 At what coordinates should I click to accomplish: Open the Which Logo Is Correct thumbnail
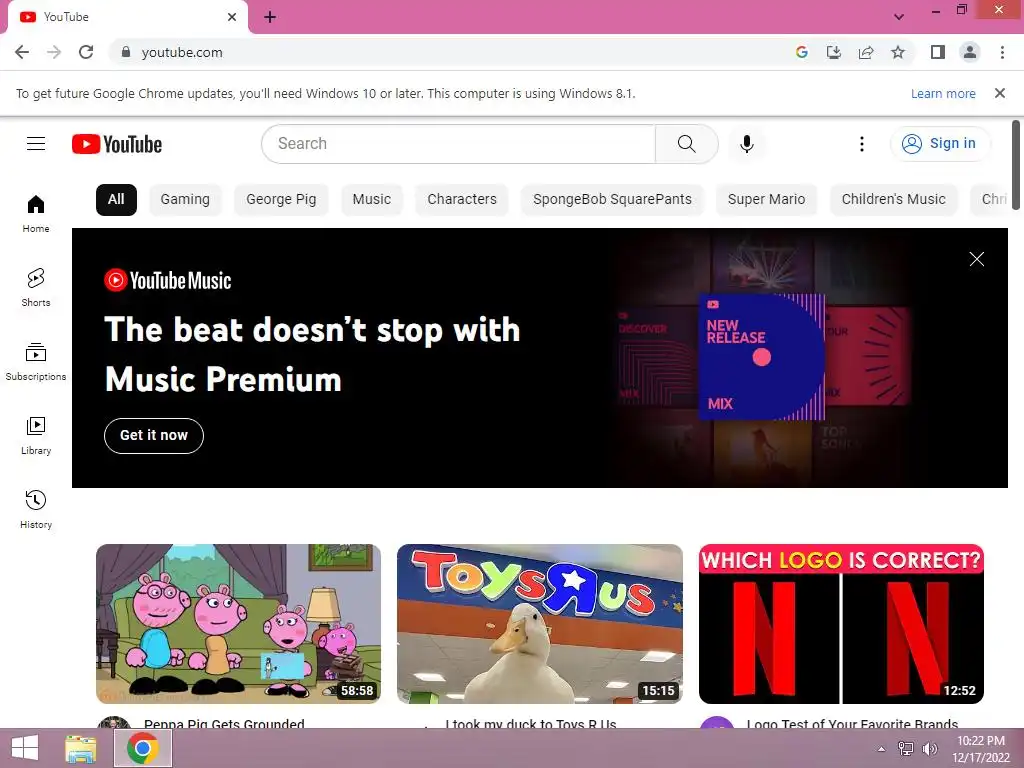point(841,624)
